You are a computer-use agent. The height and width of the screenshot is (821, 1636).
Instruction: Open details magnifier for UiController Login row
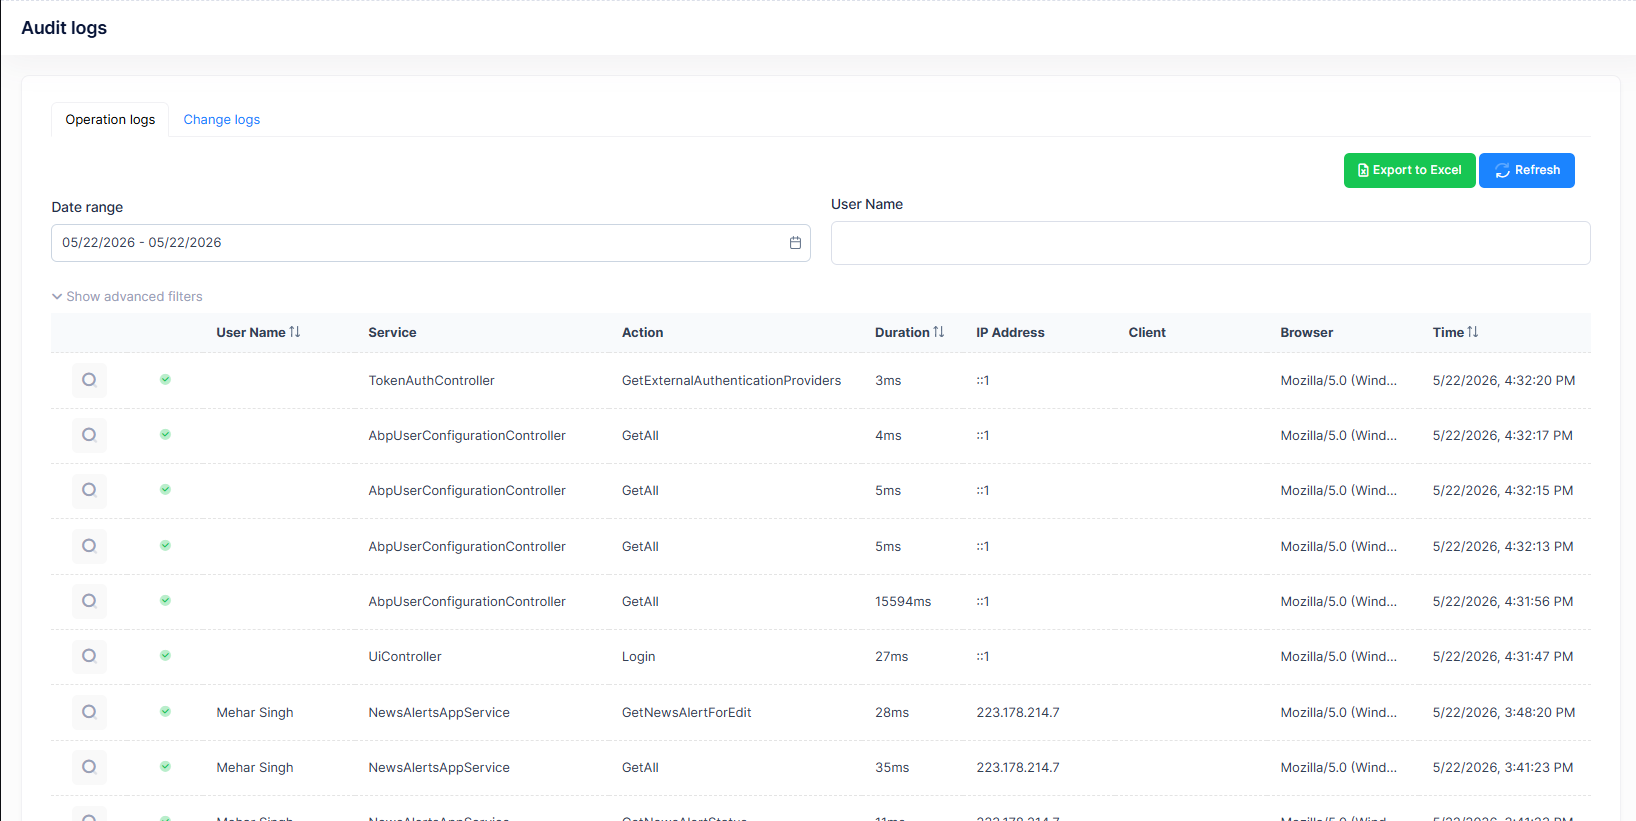pyautogui.click(x=89, y=656)
